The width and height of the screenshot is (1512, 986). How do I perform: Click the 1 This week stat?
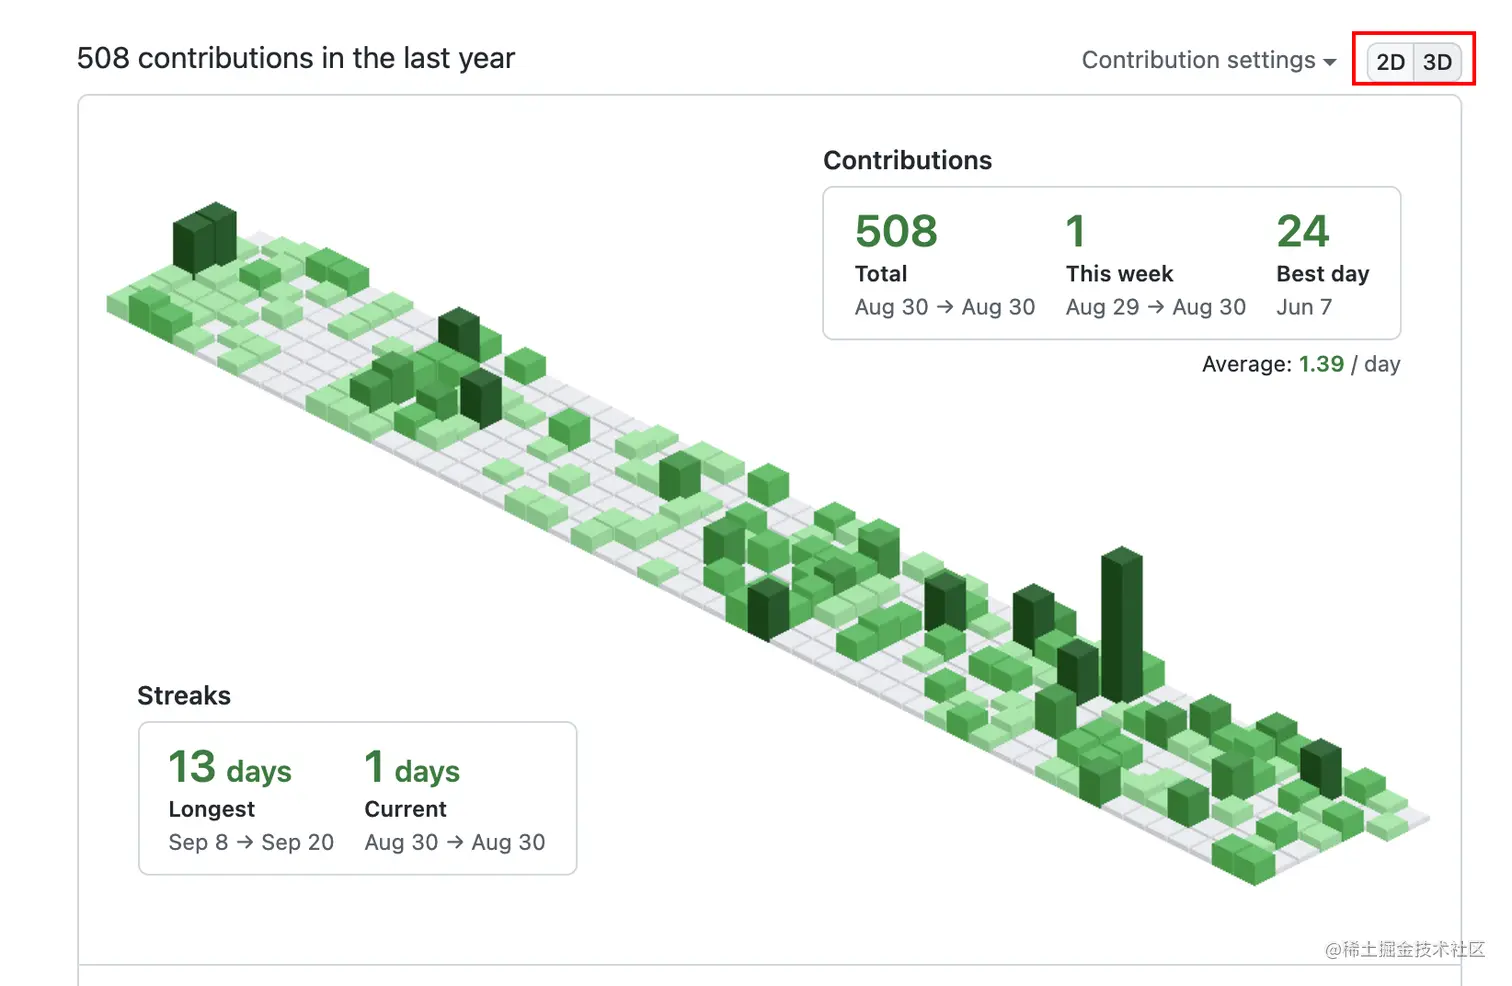[1074, 231]
